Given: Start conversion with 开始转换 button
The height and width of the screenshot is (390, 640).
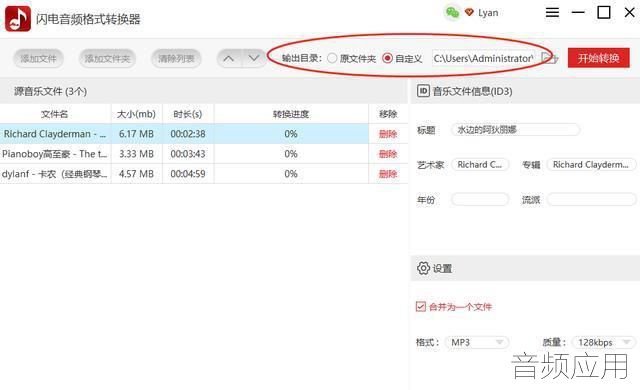Looking at the screenshot, I should [x=598, y=58].
